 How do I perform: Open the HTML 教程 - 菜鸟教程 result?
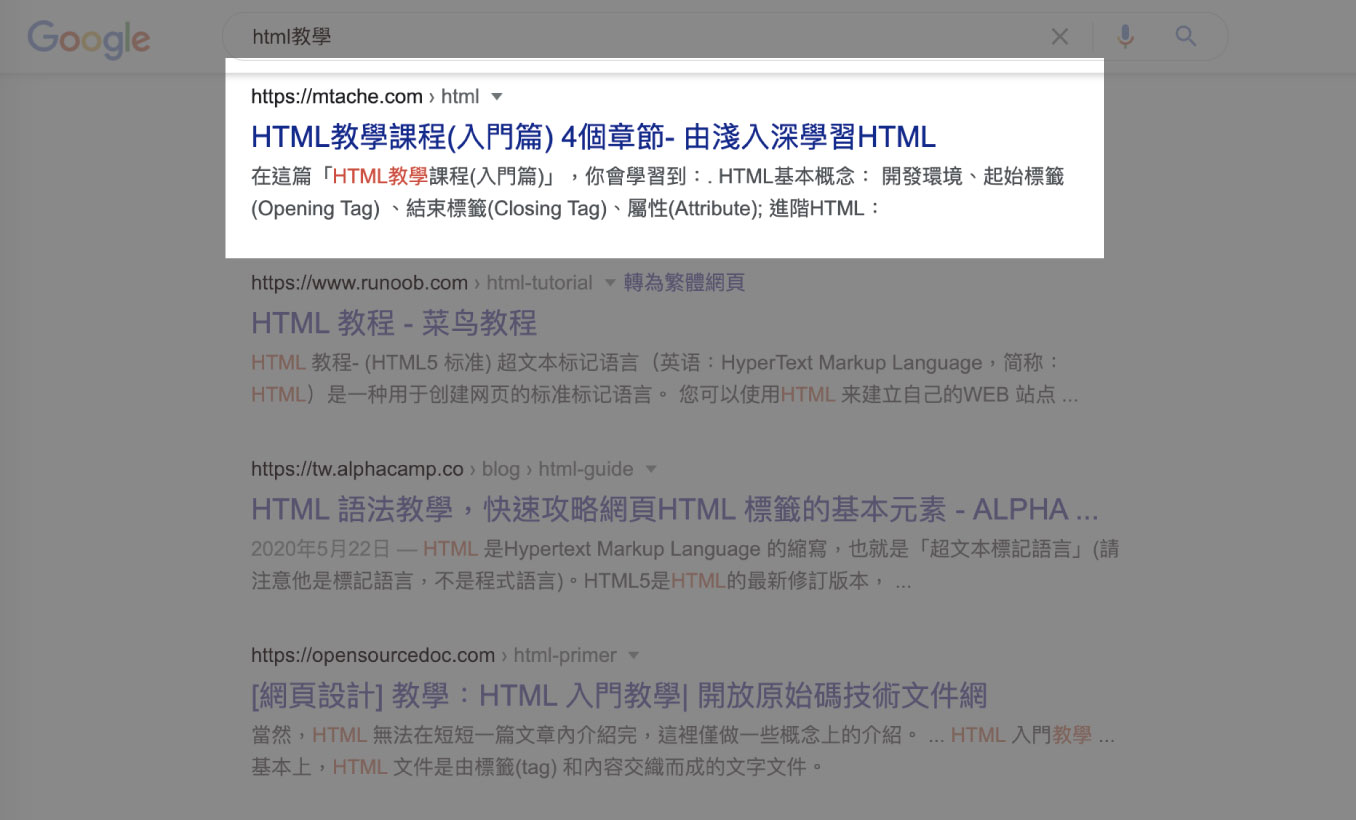[x=393, y=322]
